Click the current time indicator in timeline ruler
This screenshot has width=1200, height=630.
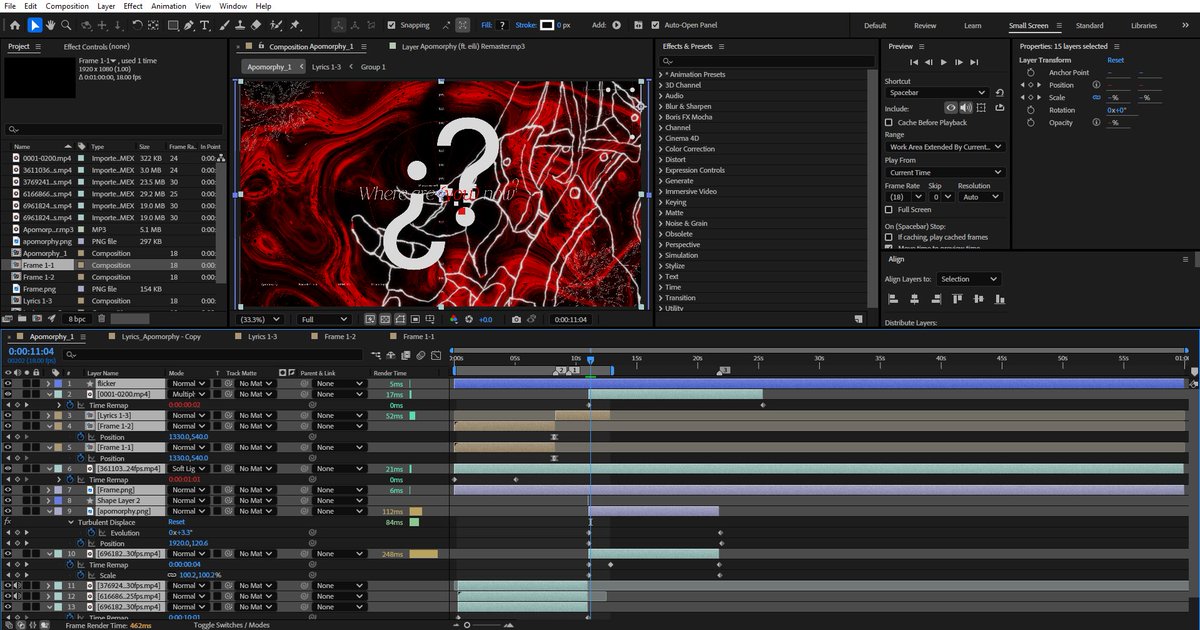590,360
